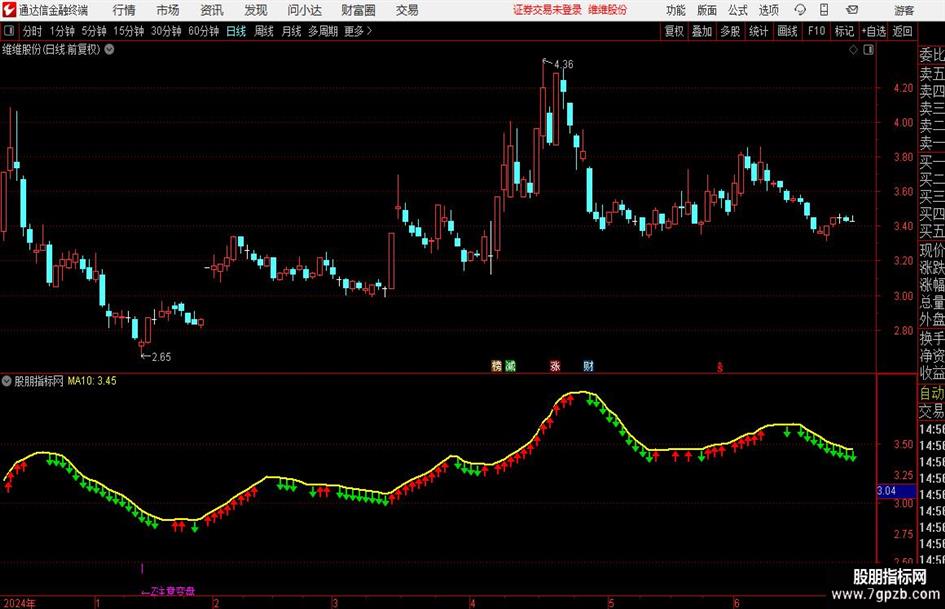945x609 pixels.
Task: Click the red 维维股份 stock name link
Action: pyautogui.click(x=608, y=10)
